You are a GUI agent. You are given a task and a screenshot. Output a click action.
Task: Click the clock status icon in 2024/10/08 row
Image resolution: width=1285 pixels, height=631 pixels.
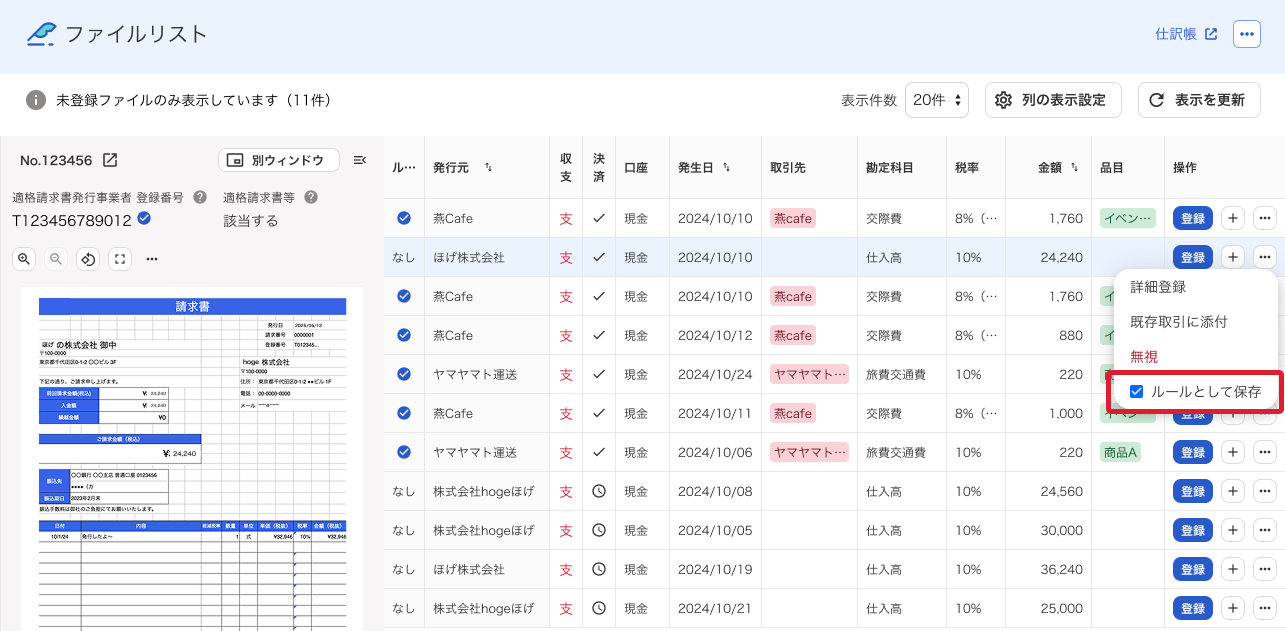click(599, 491)
